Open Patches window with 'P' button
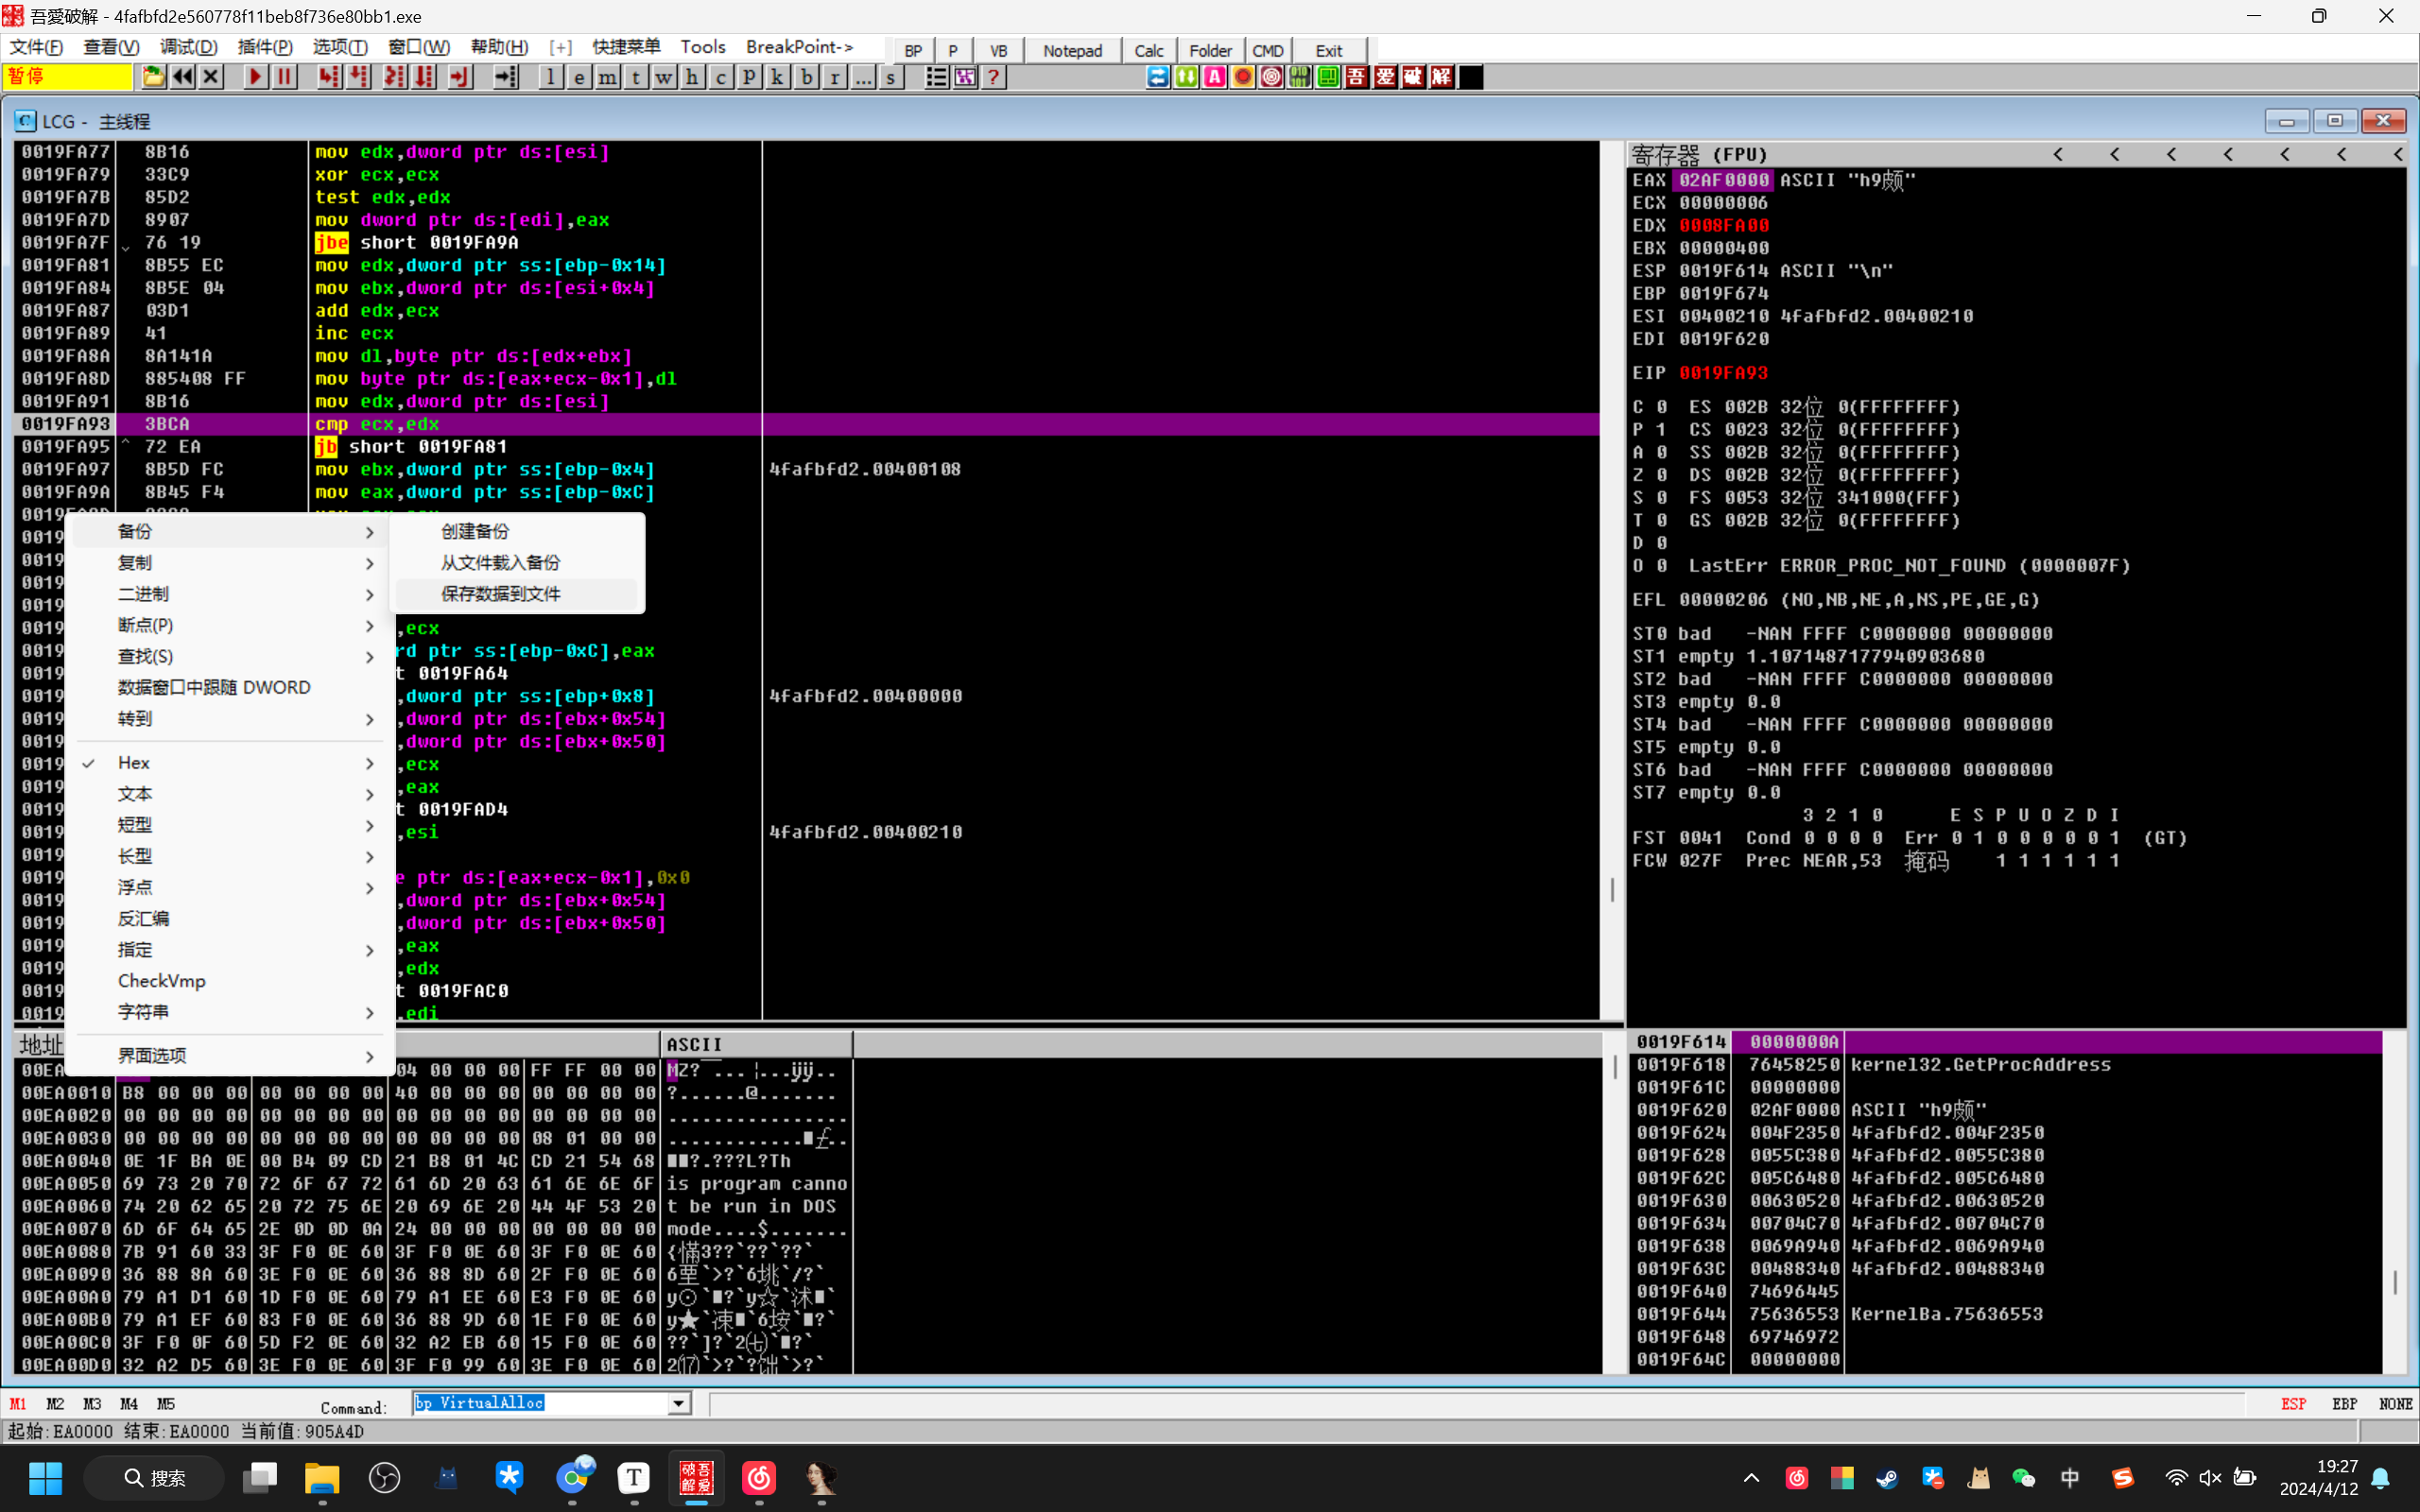 [x=748, y=77]
